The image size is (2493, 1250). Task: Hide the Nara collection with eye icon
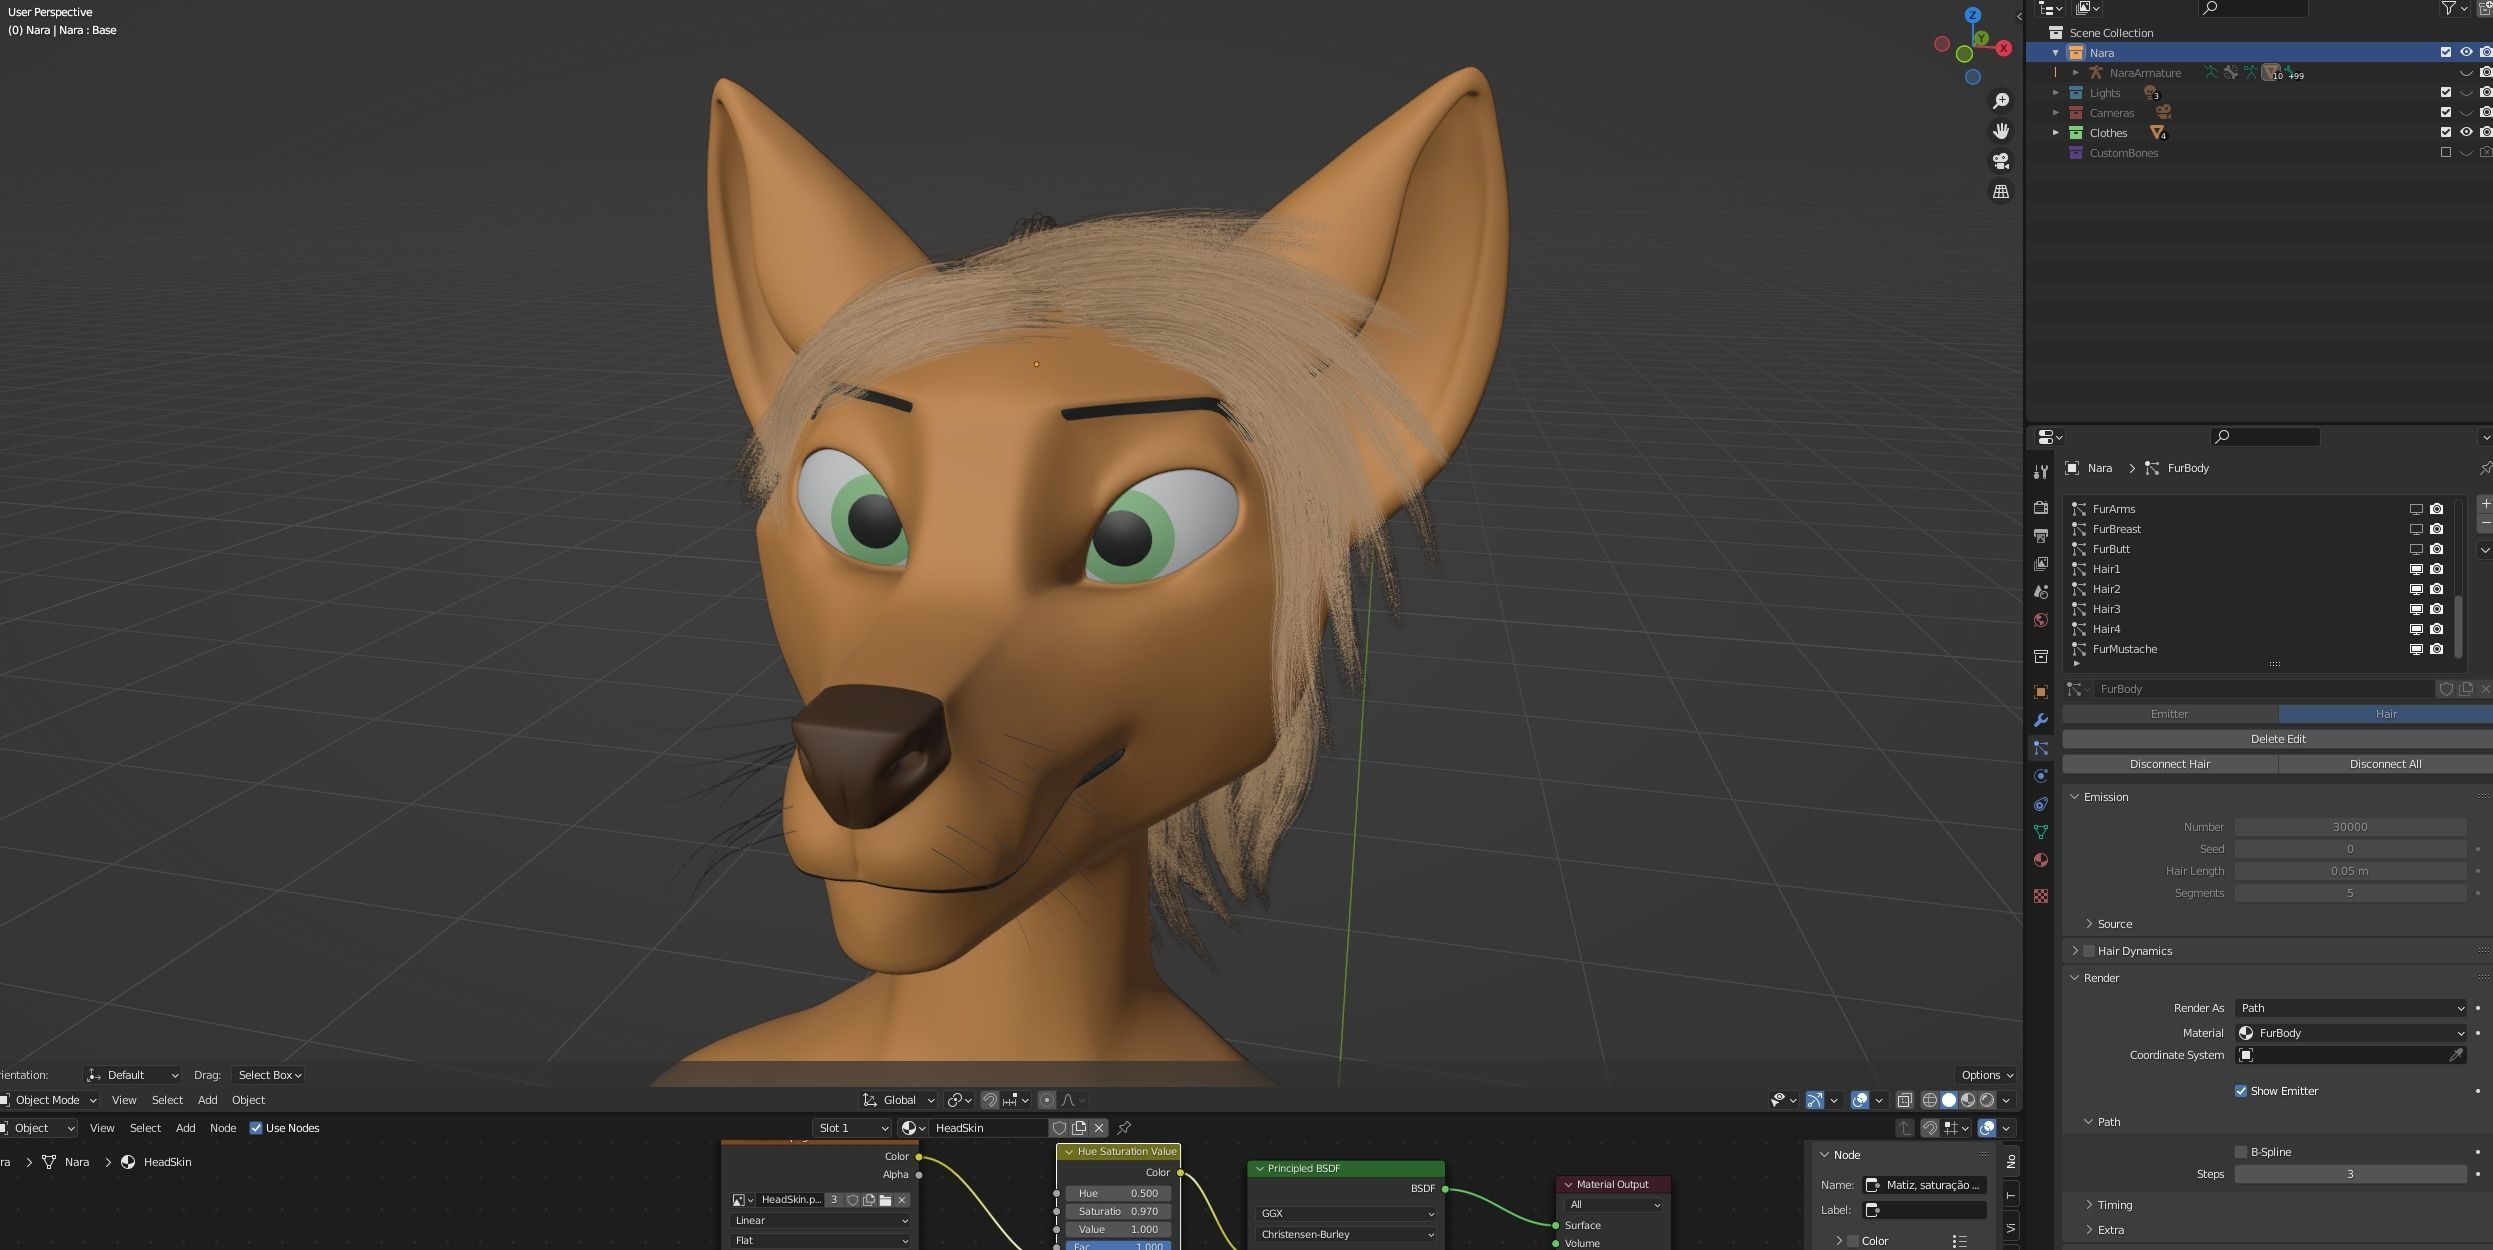[2466, 53]
